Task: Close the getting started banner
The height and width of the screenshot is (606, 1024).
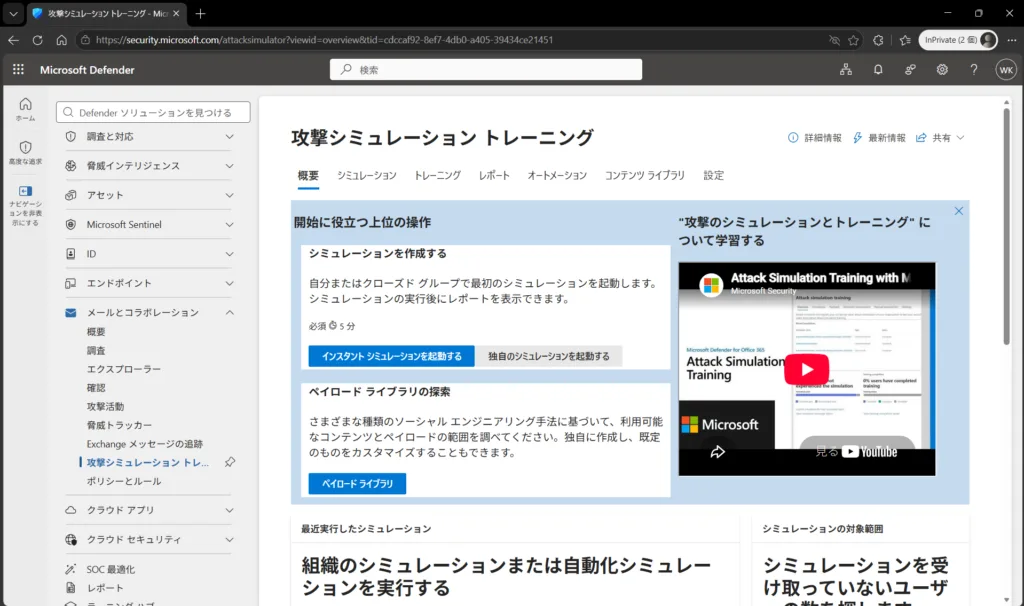Action: pos(958,211)
